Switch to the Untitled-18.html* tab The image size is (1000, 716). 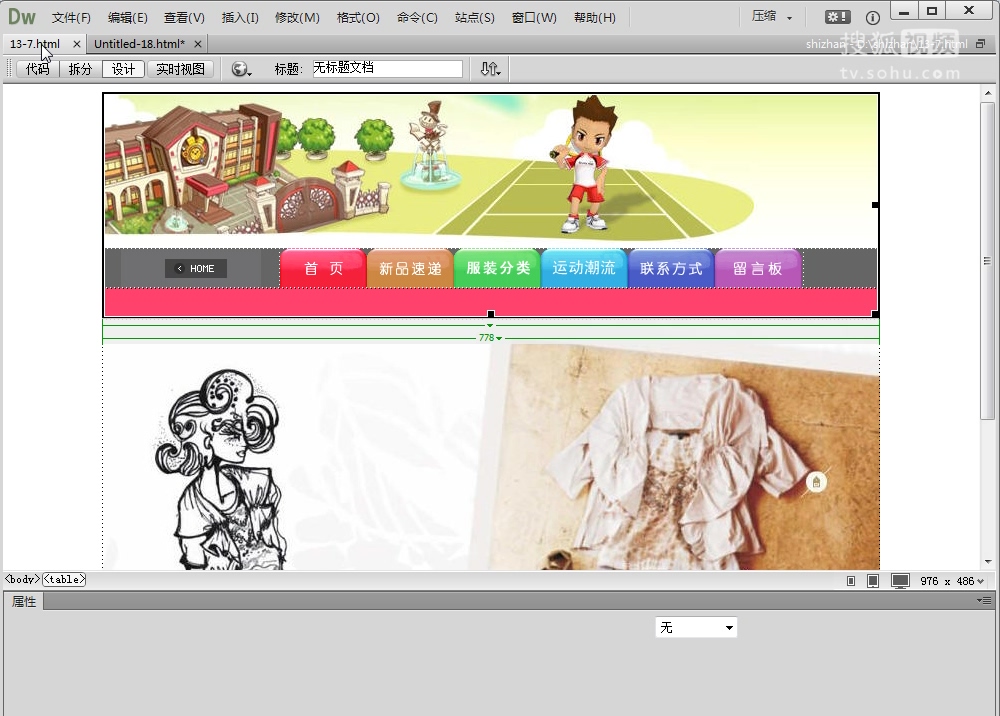(x=140, y=44)
